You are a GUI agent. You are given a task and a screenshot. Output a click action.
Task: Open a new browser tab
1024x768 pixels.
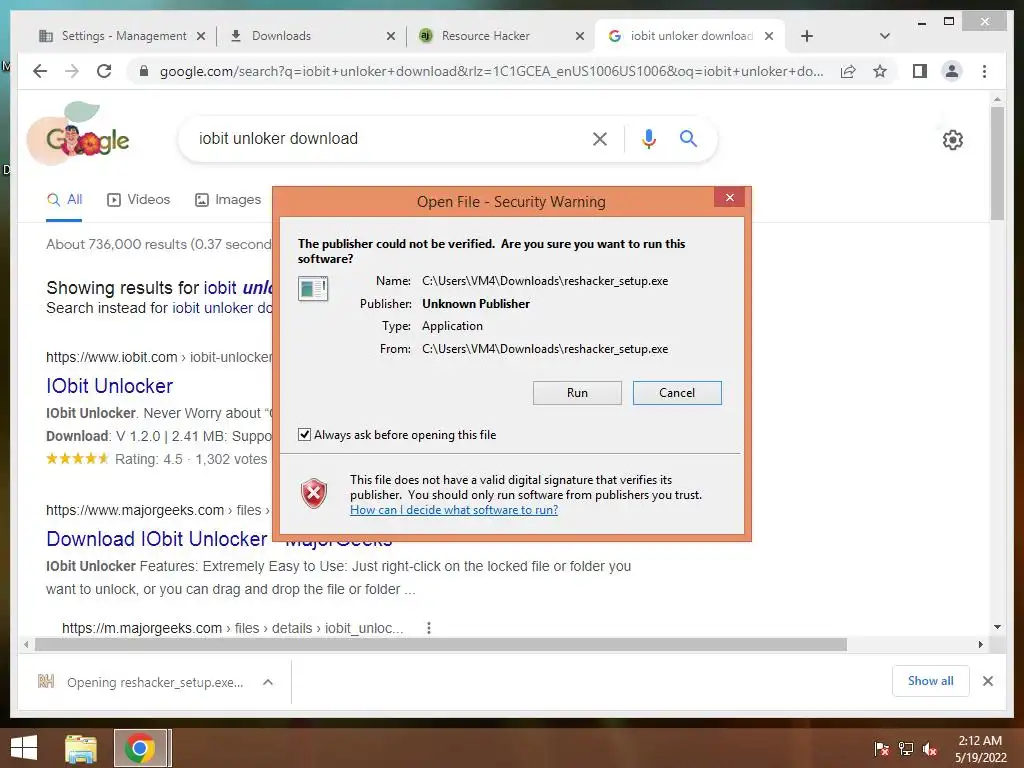(807, 36)
